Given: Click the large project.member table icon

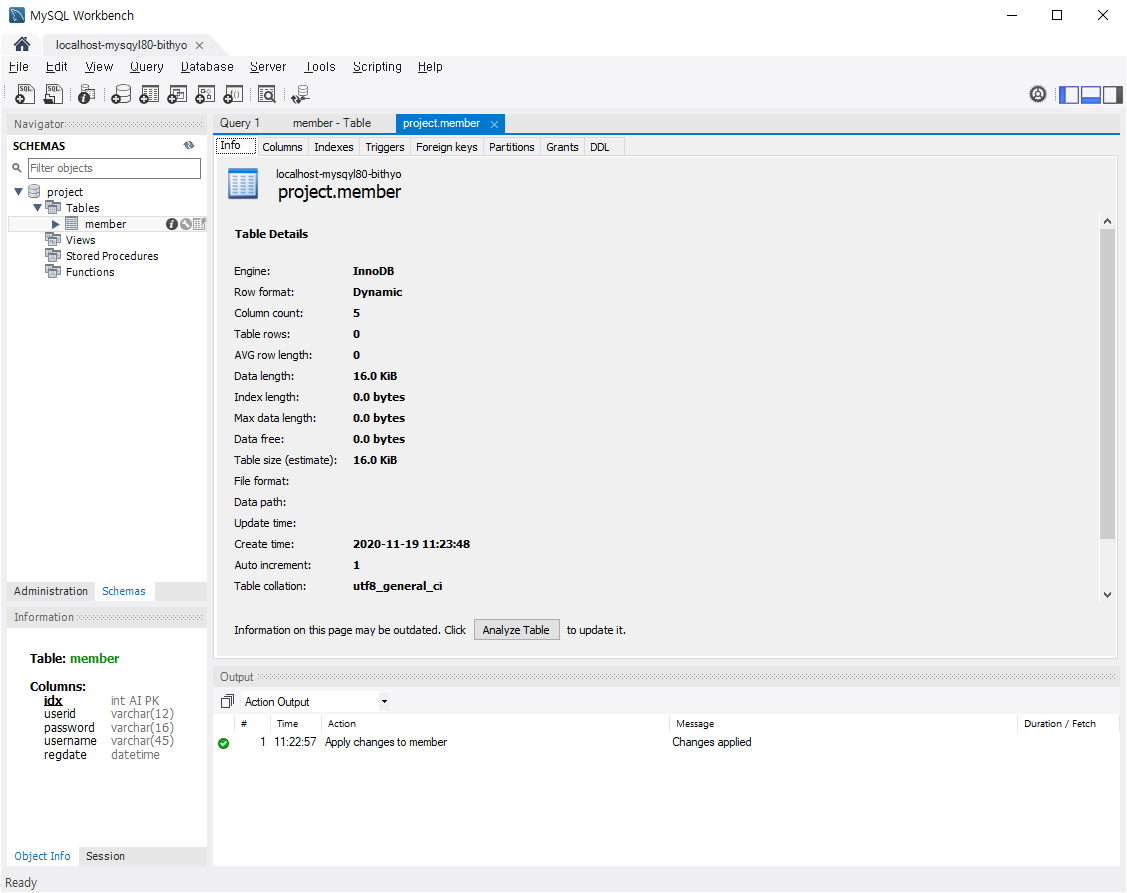Looking at the screenshot, I should tap(243, 183).
